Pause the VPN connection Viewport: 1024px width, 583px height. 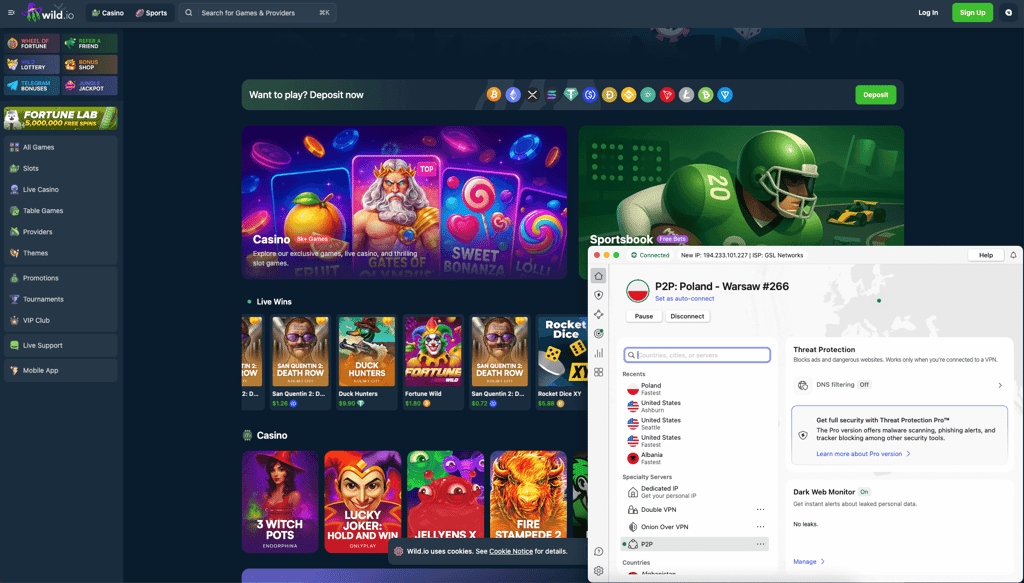[644, 316]
